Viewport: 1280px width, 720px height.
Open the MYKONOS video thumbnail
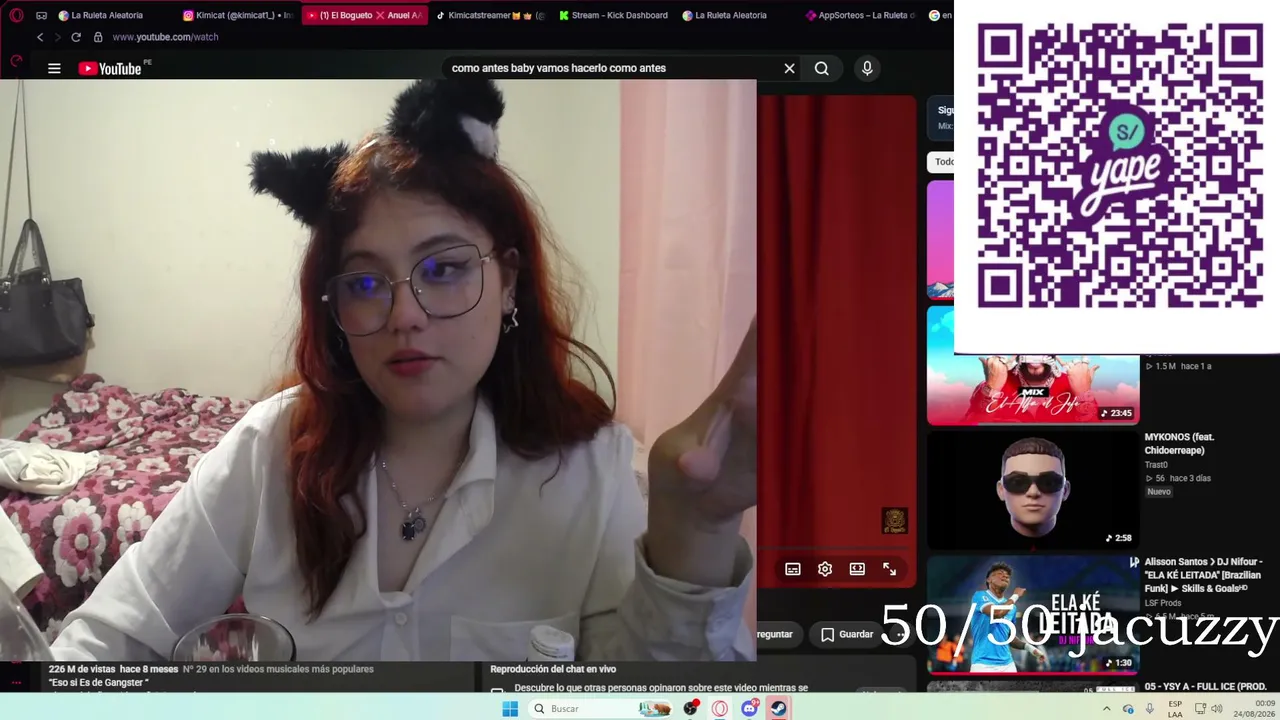1033,490
